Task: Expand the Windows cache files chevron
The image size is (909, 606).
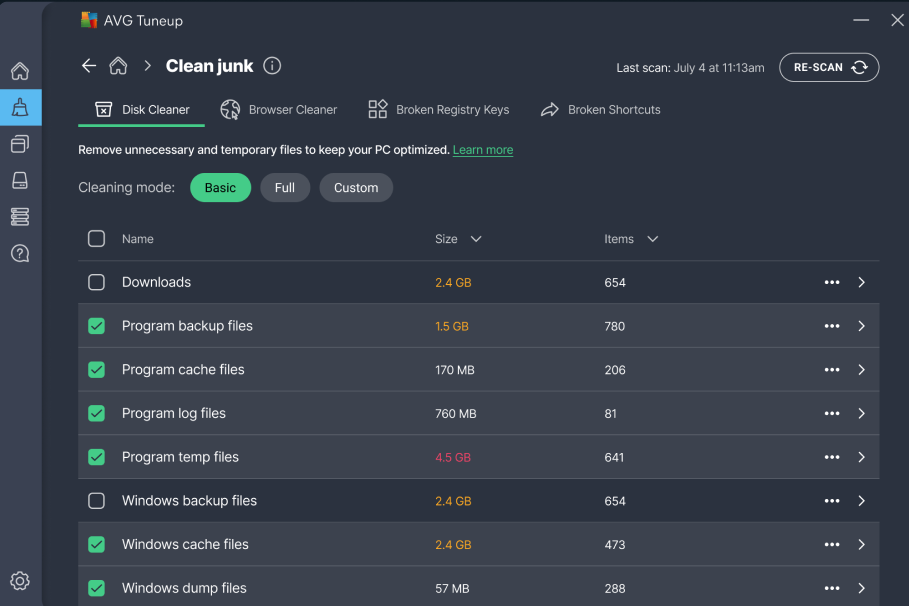Action: click(861, 545)
